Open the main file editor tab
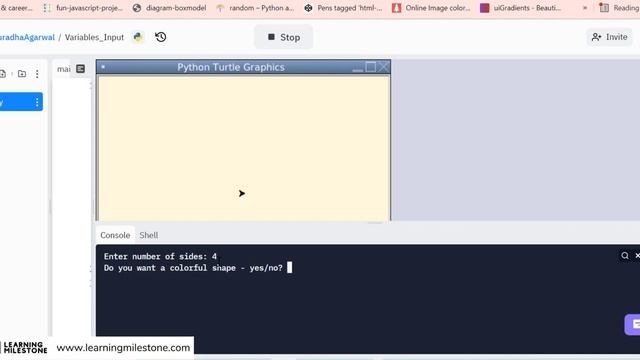 tap(64, 69)
